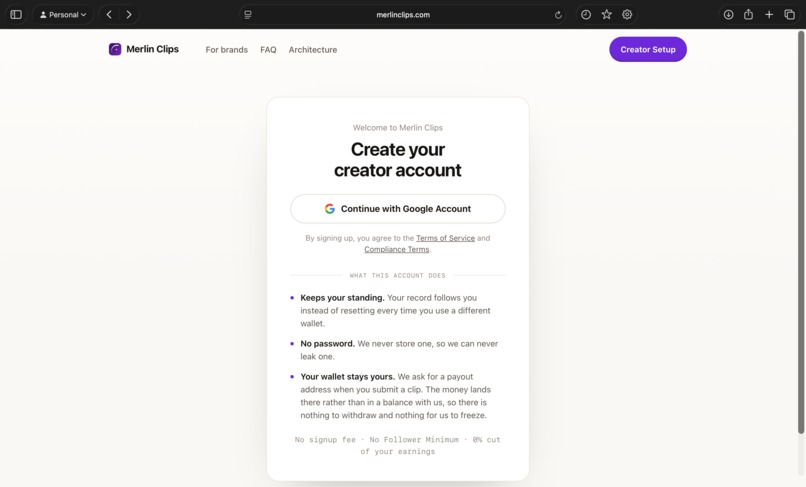Open a new tab with plus icon

(769, 14)
